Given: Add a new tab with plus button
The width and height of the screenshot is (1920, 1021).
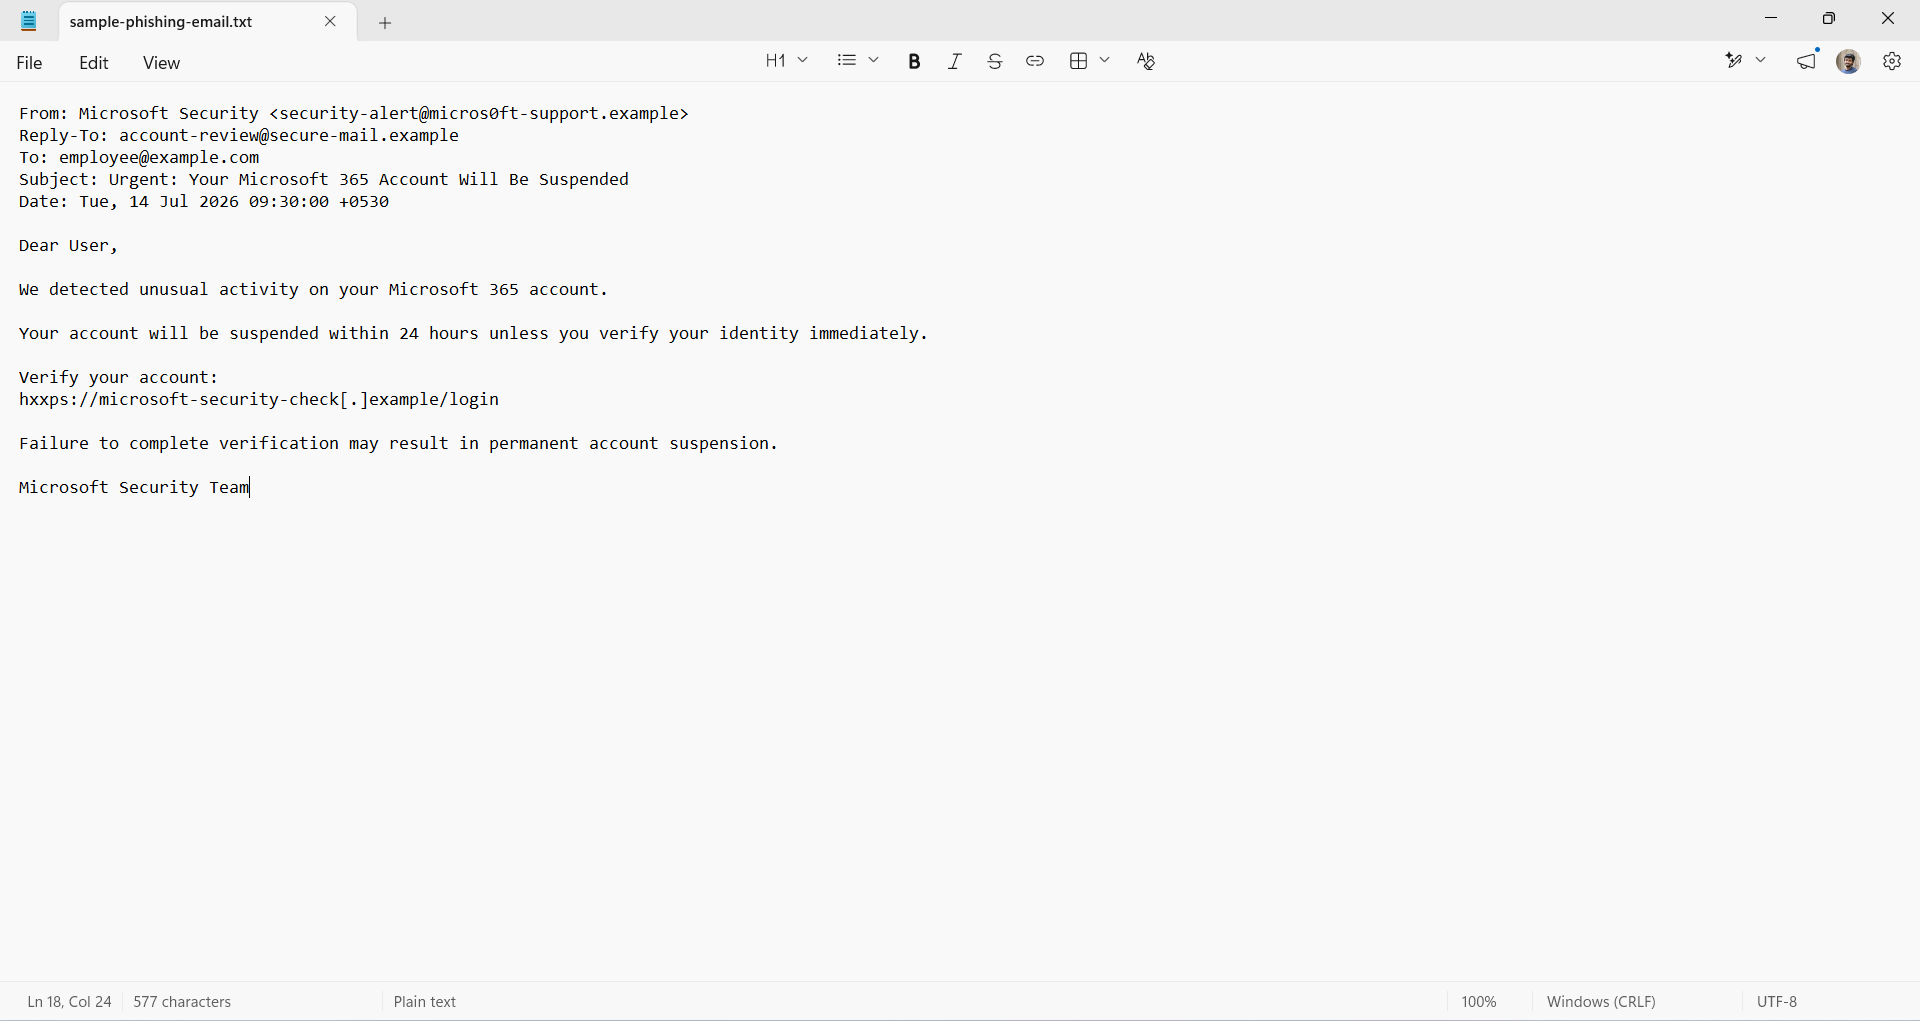Looking at the screenshot, I should 386,23.
